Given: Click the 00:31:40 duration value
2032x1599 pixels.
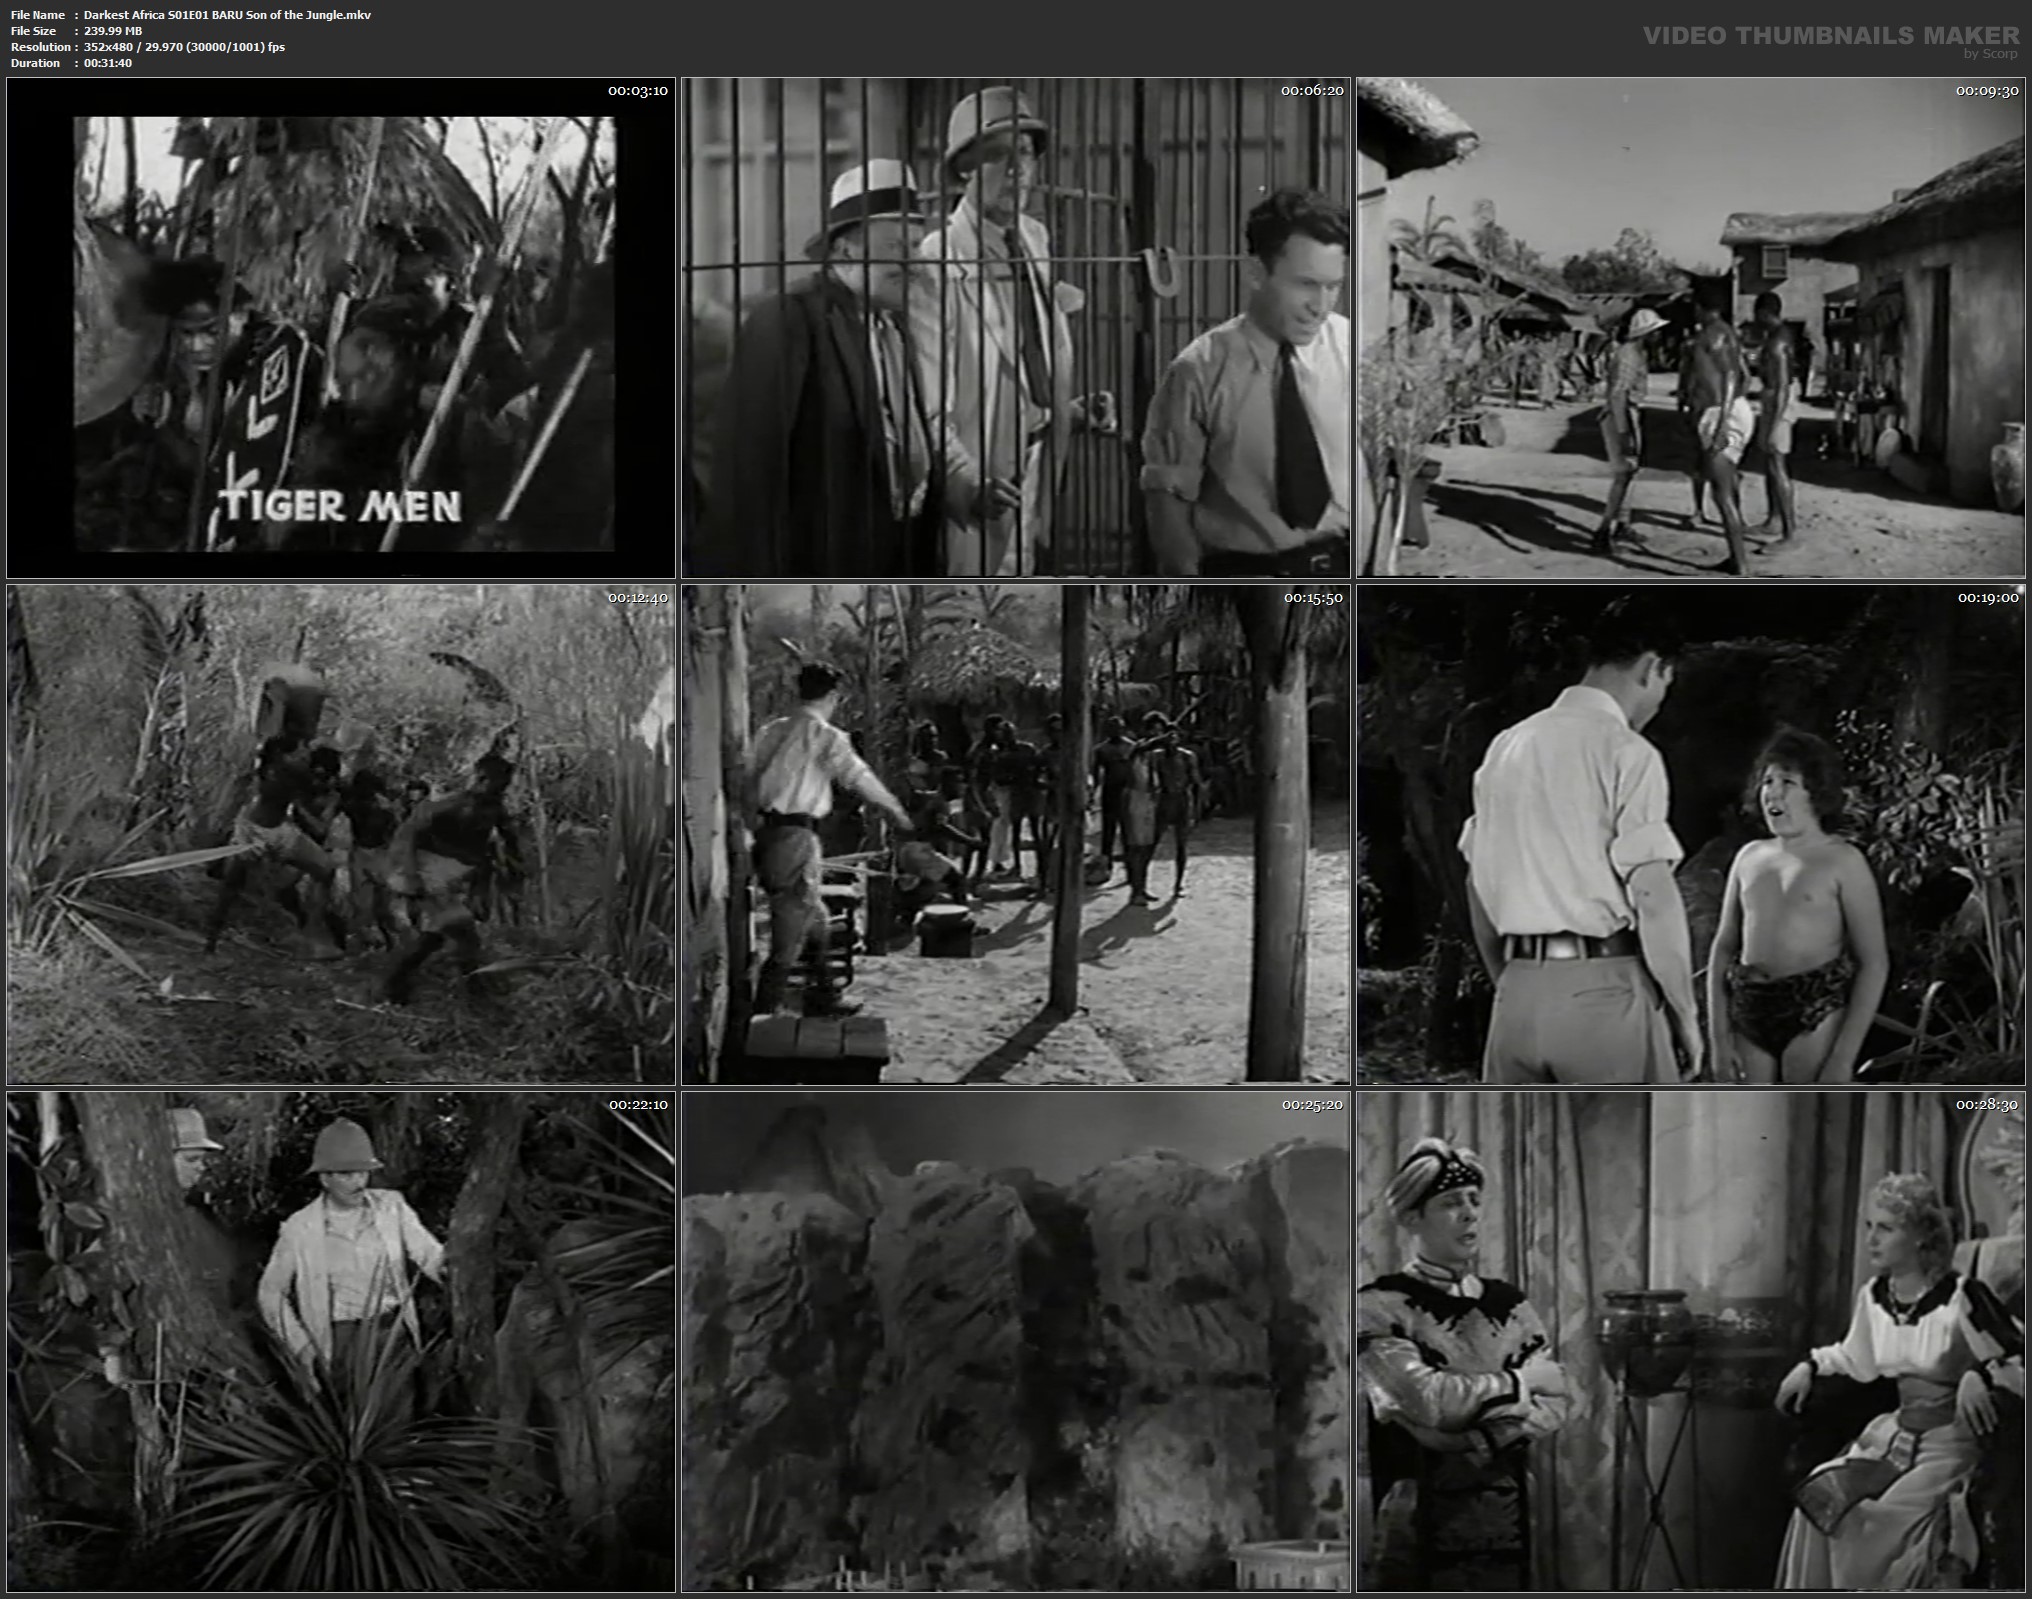Looking at the screenshot, I should point(108,63).
